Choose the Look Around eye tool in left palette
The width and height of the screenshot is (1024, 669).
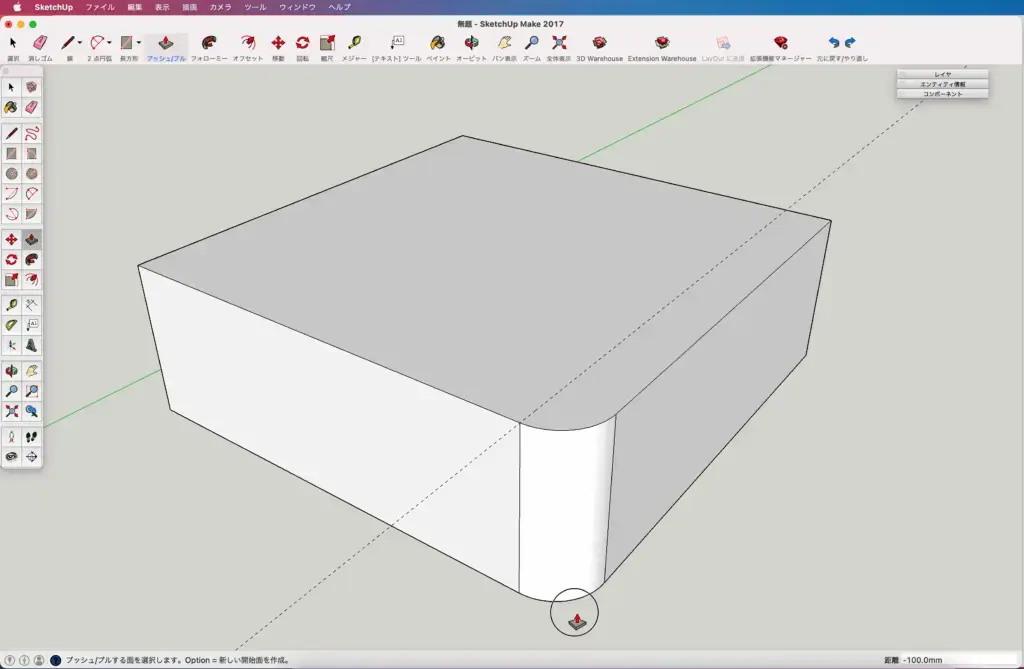11,457
